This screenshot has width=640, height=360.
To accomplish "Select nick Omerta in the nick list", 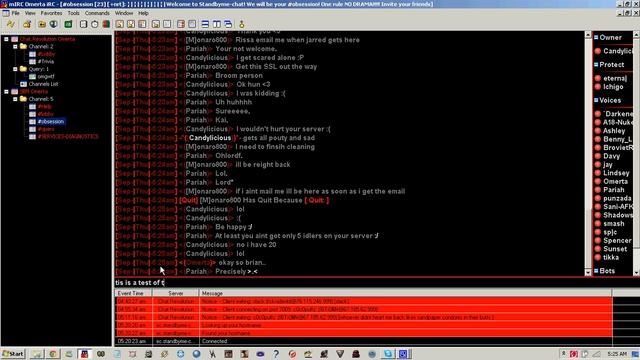I will tap(615, 181).
